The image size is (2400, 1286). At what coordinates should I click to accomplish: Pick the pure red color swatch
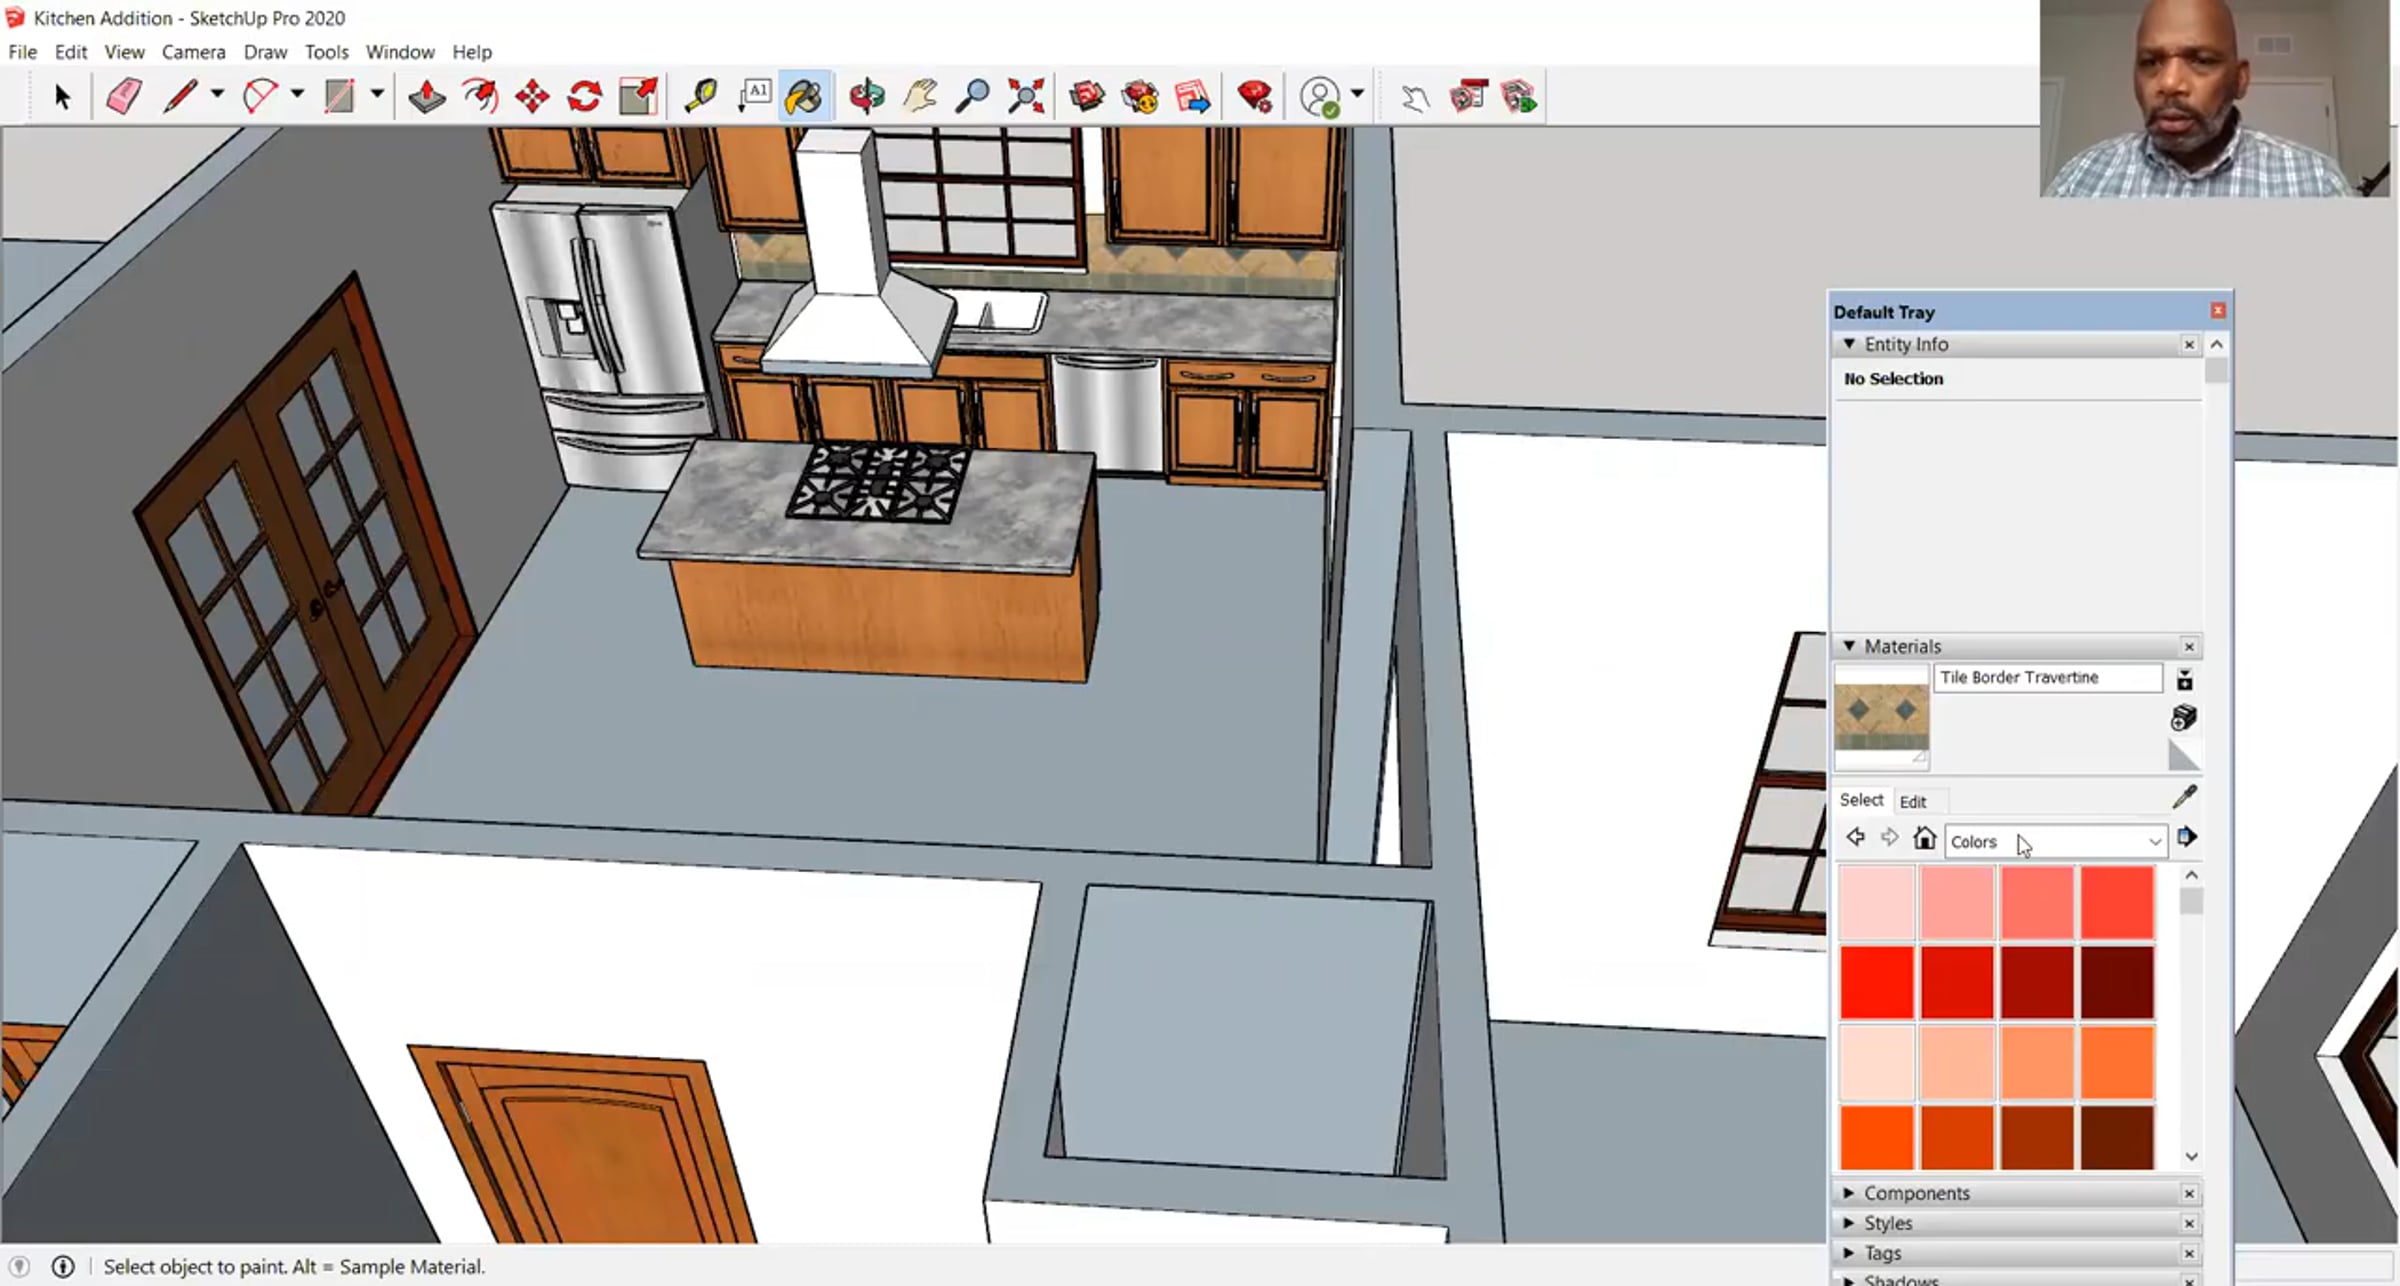point(1876,983)
